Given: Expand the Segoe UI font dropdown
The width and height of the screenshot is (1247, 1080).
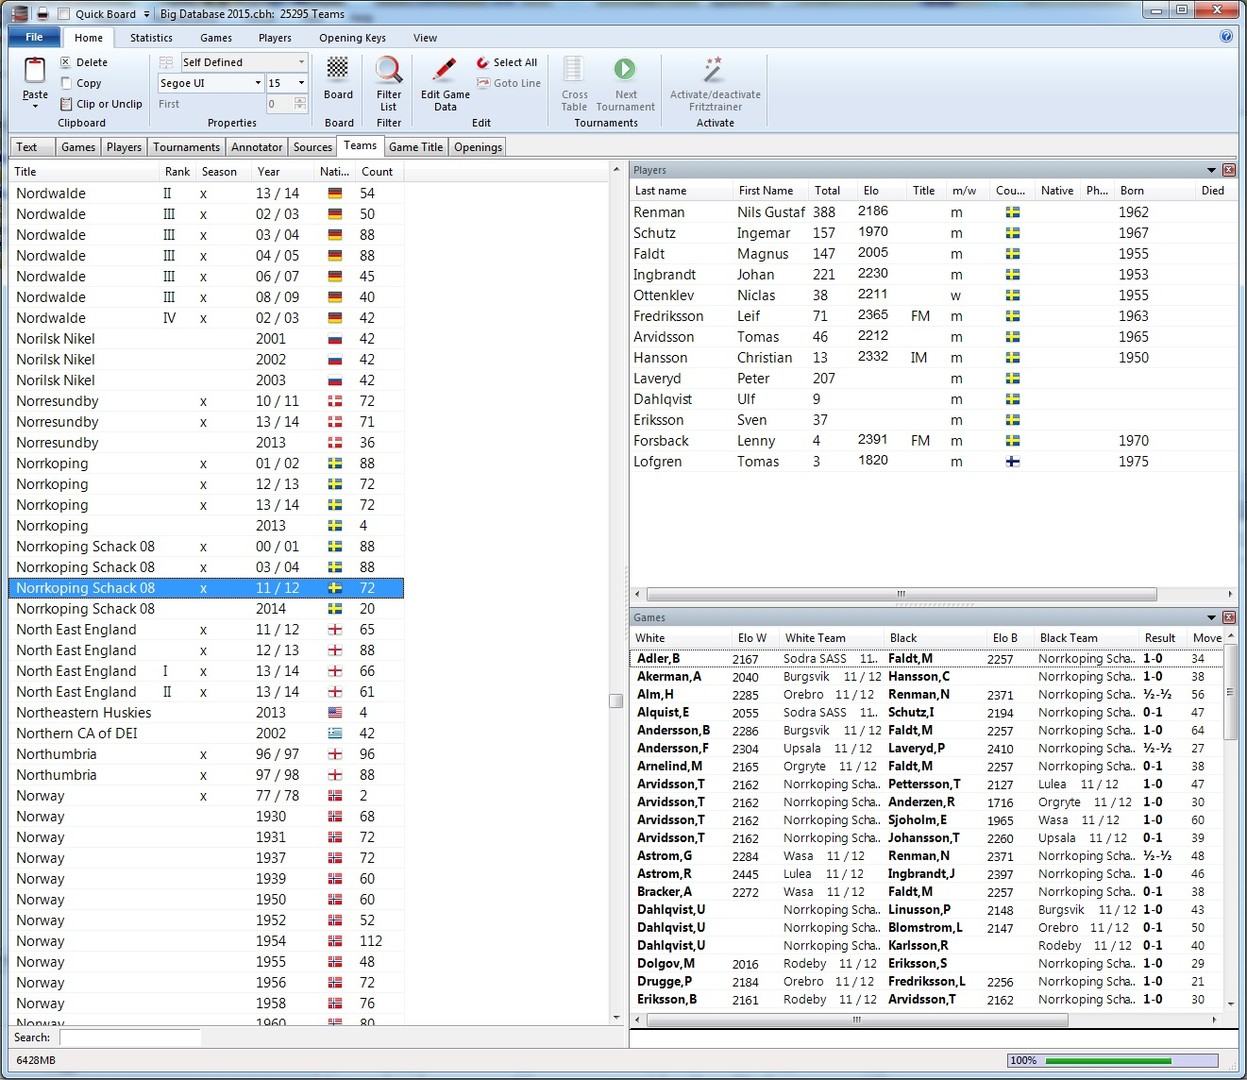Looking at the screenshot, I should [x=257, y=83].
